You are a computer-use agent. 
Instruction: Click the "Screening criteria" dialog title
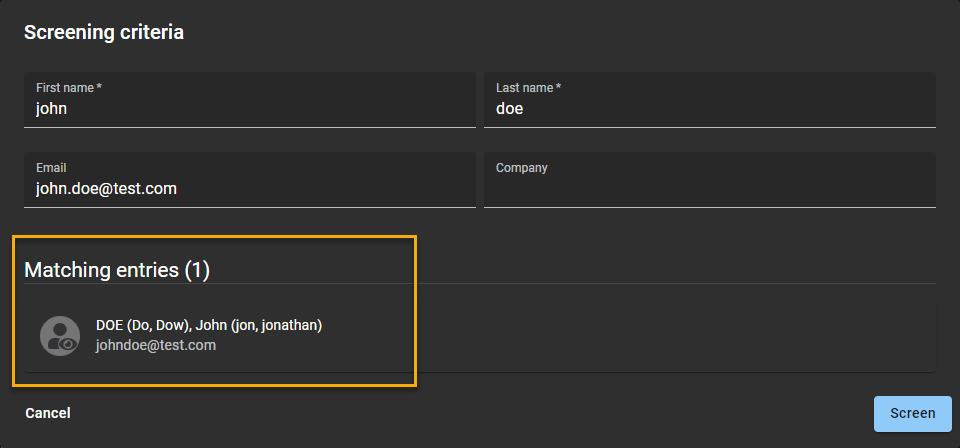pyautogui.click(x=104, y=32)
